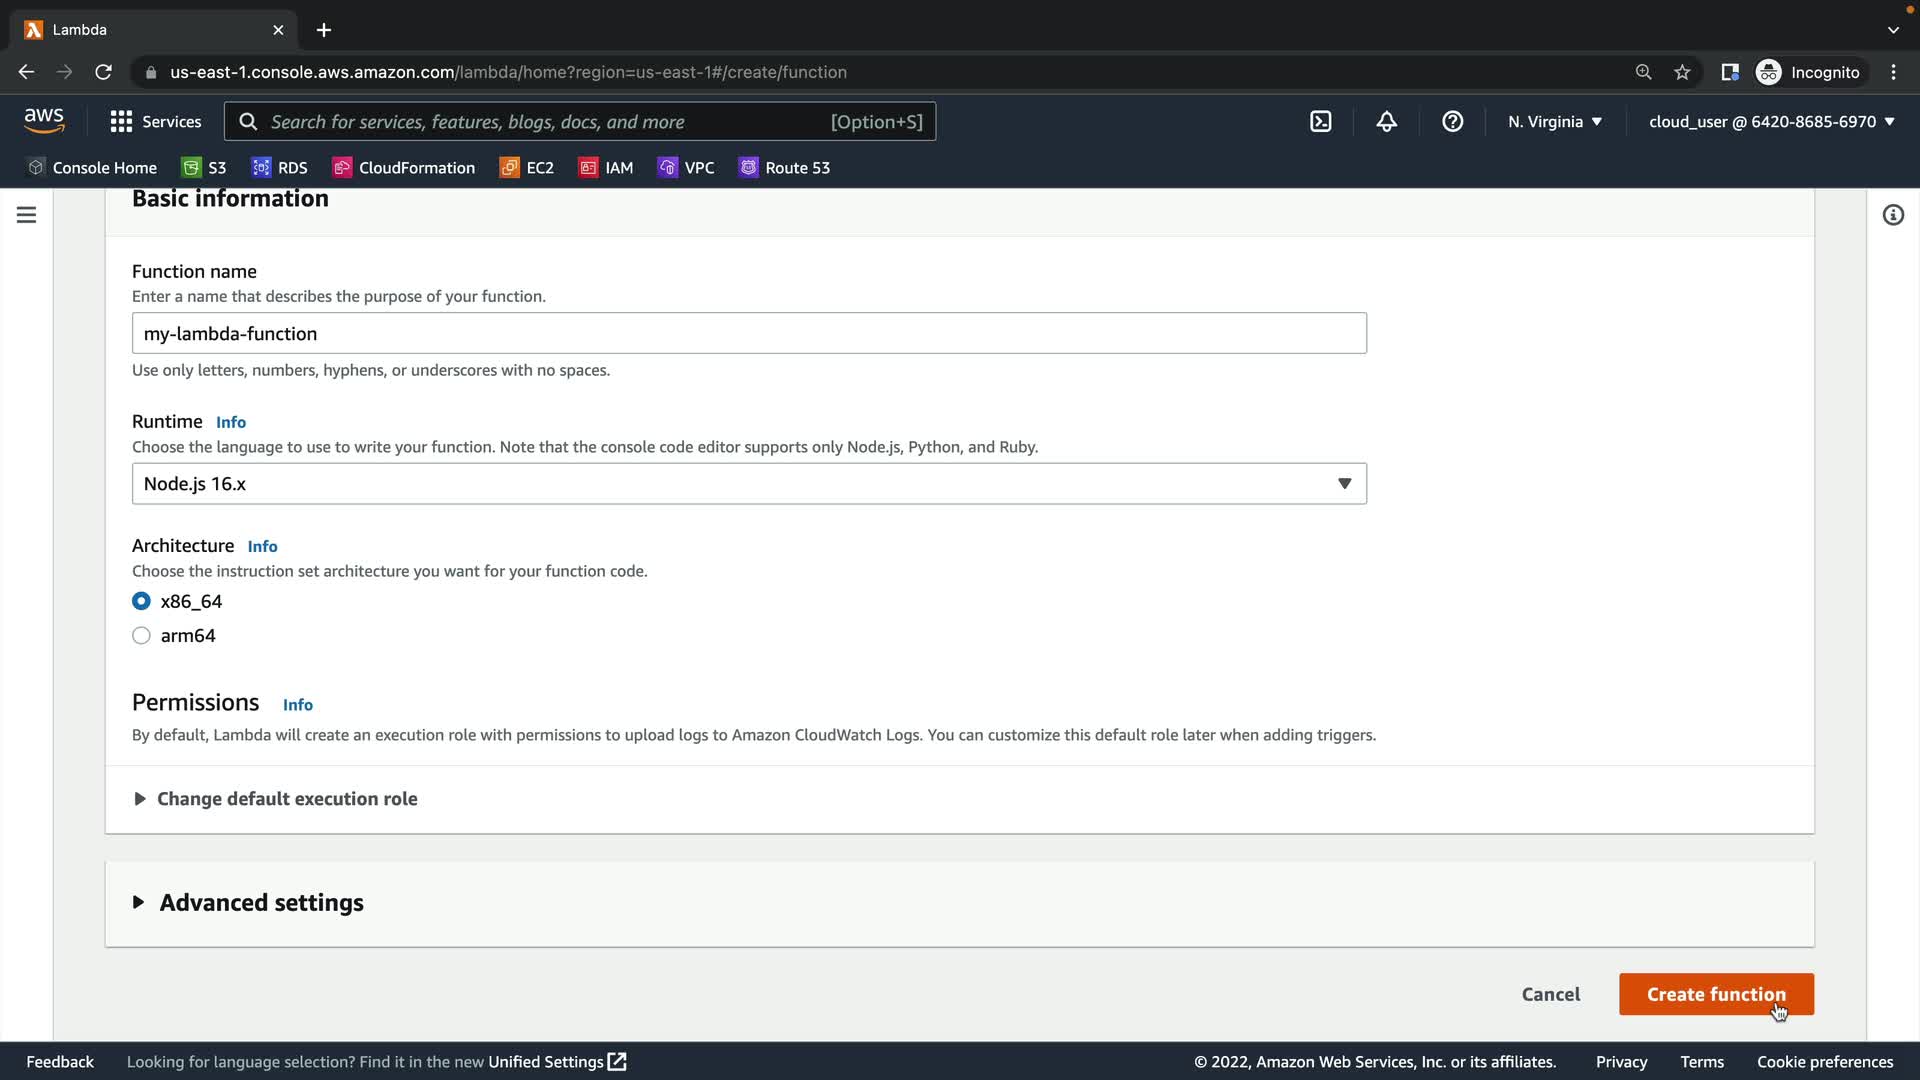
Task: Click the Create function button
Action: click(1716, 994)
